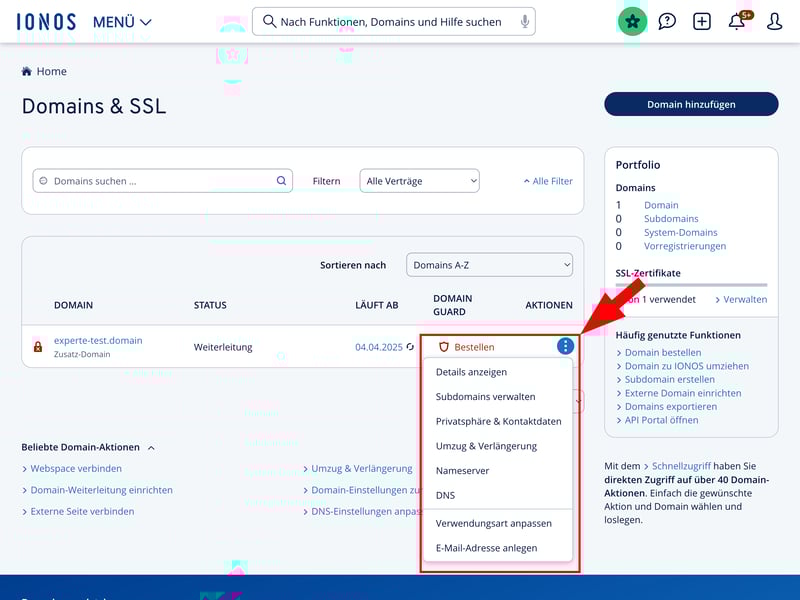Click the green star icon in header
The image size is (800, 600).
[x=632, y=21]
